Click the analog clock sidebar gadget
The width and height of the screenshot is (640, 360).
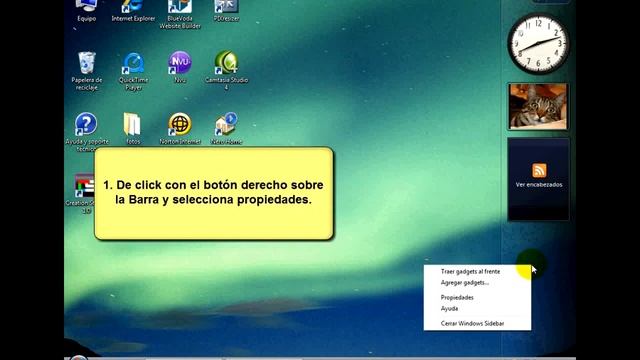pos(538,44)
